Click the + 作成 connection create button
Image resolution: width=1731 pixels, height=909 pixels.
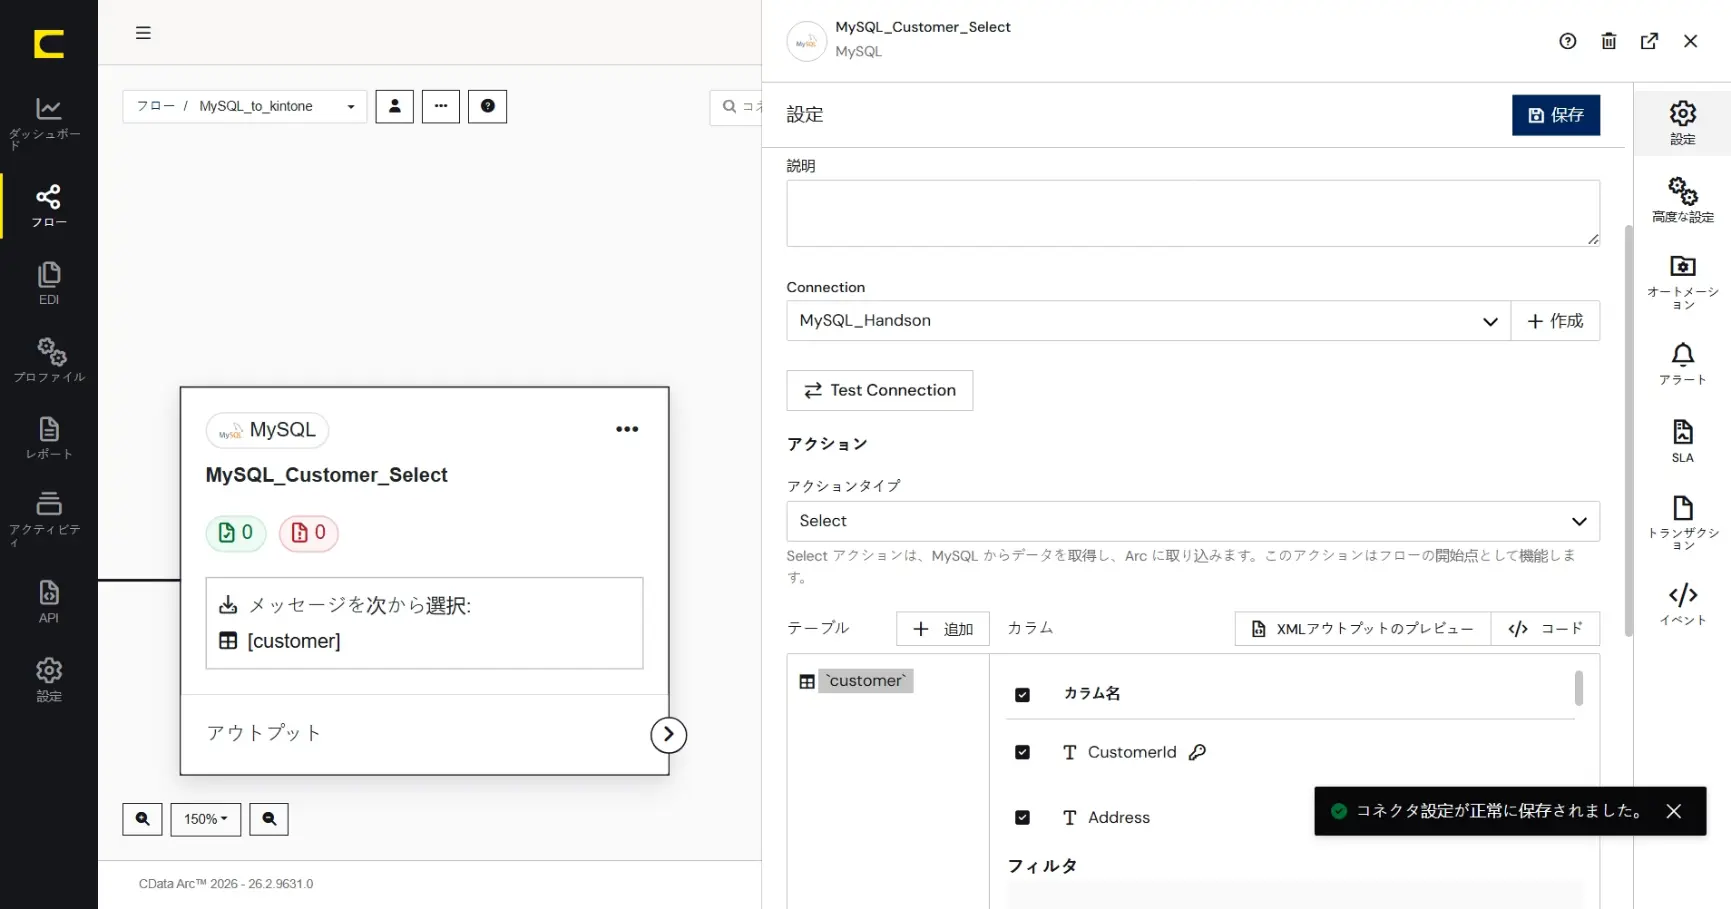click(x=1555, y=321)
